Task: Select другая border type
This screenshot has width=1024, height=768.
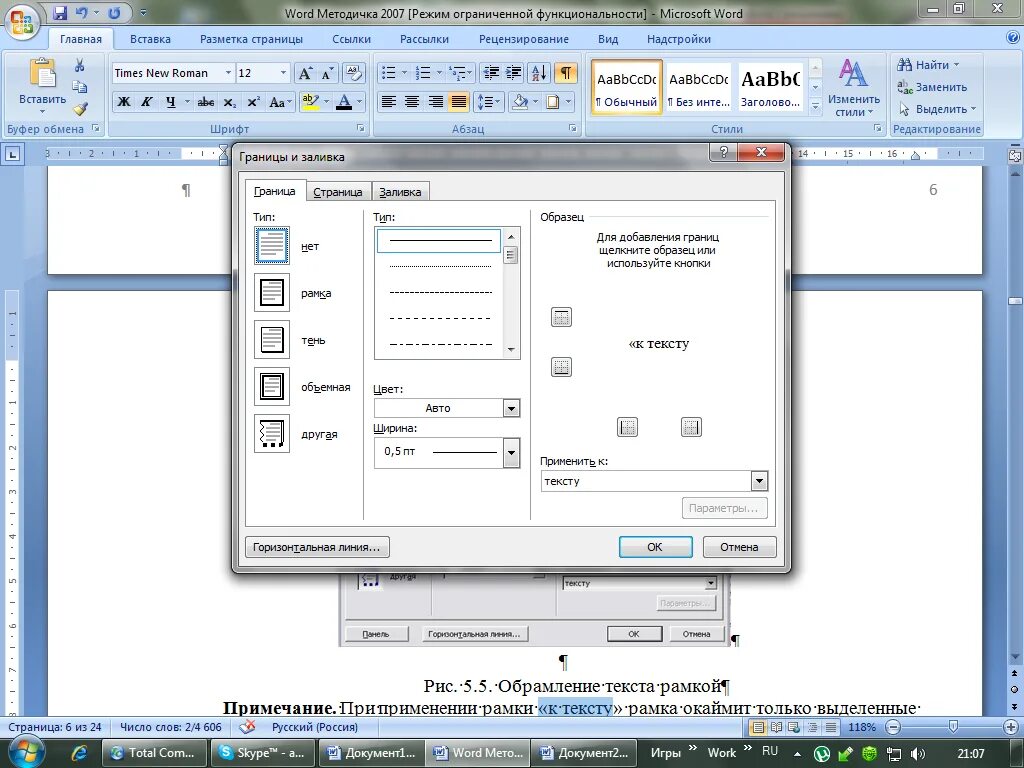Action: click(272, 434)
